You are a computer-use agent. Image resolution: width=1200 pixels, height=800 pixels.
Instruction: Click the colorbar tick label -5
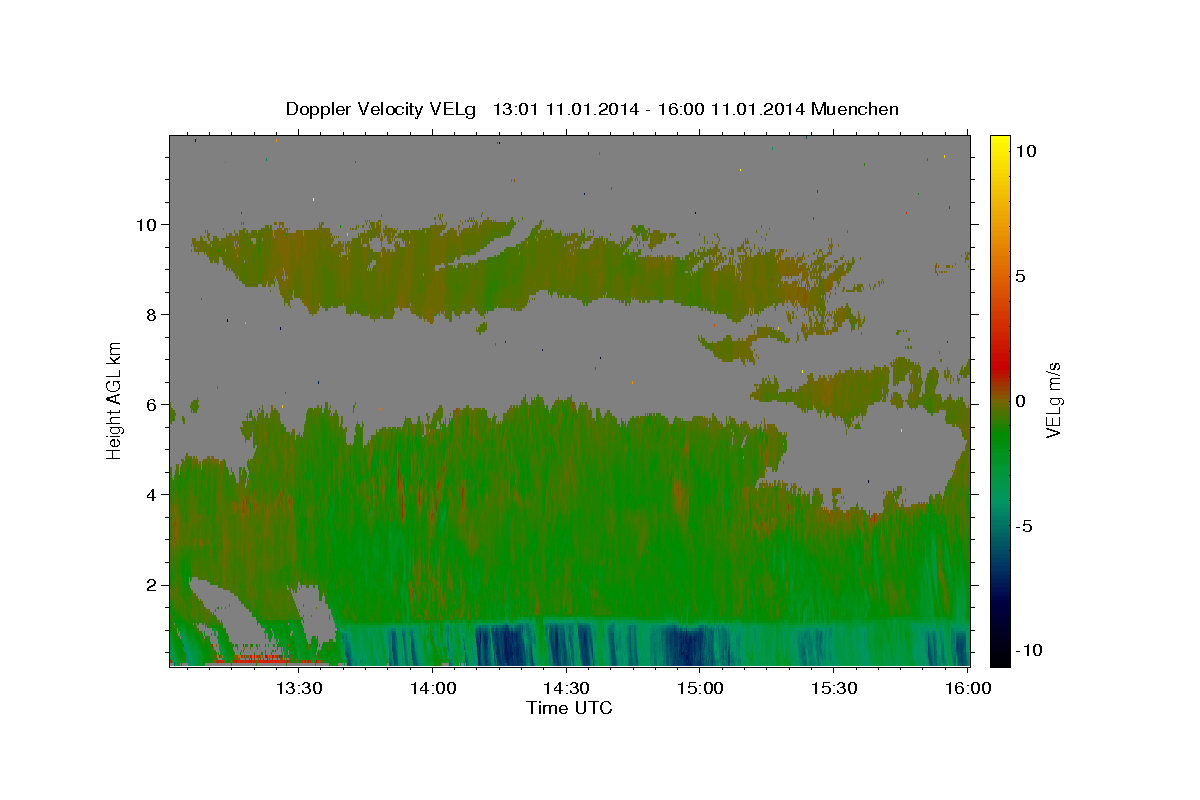pyautogui.click(x=1027, y=526)
